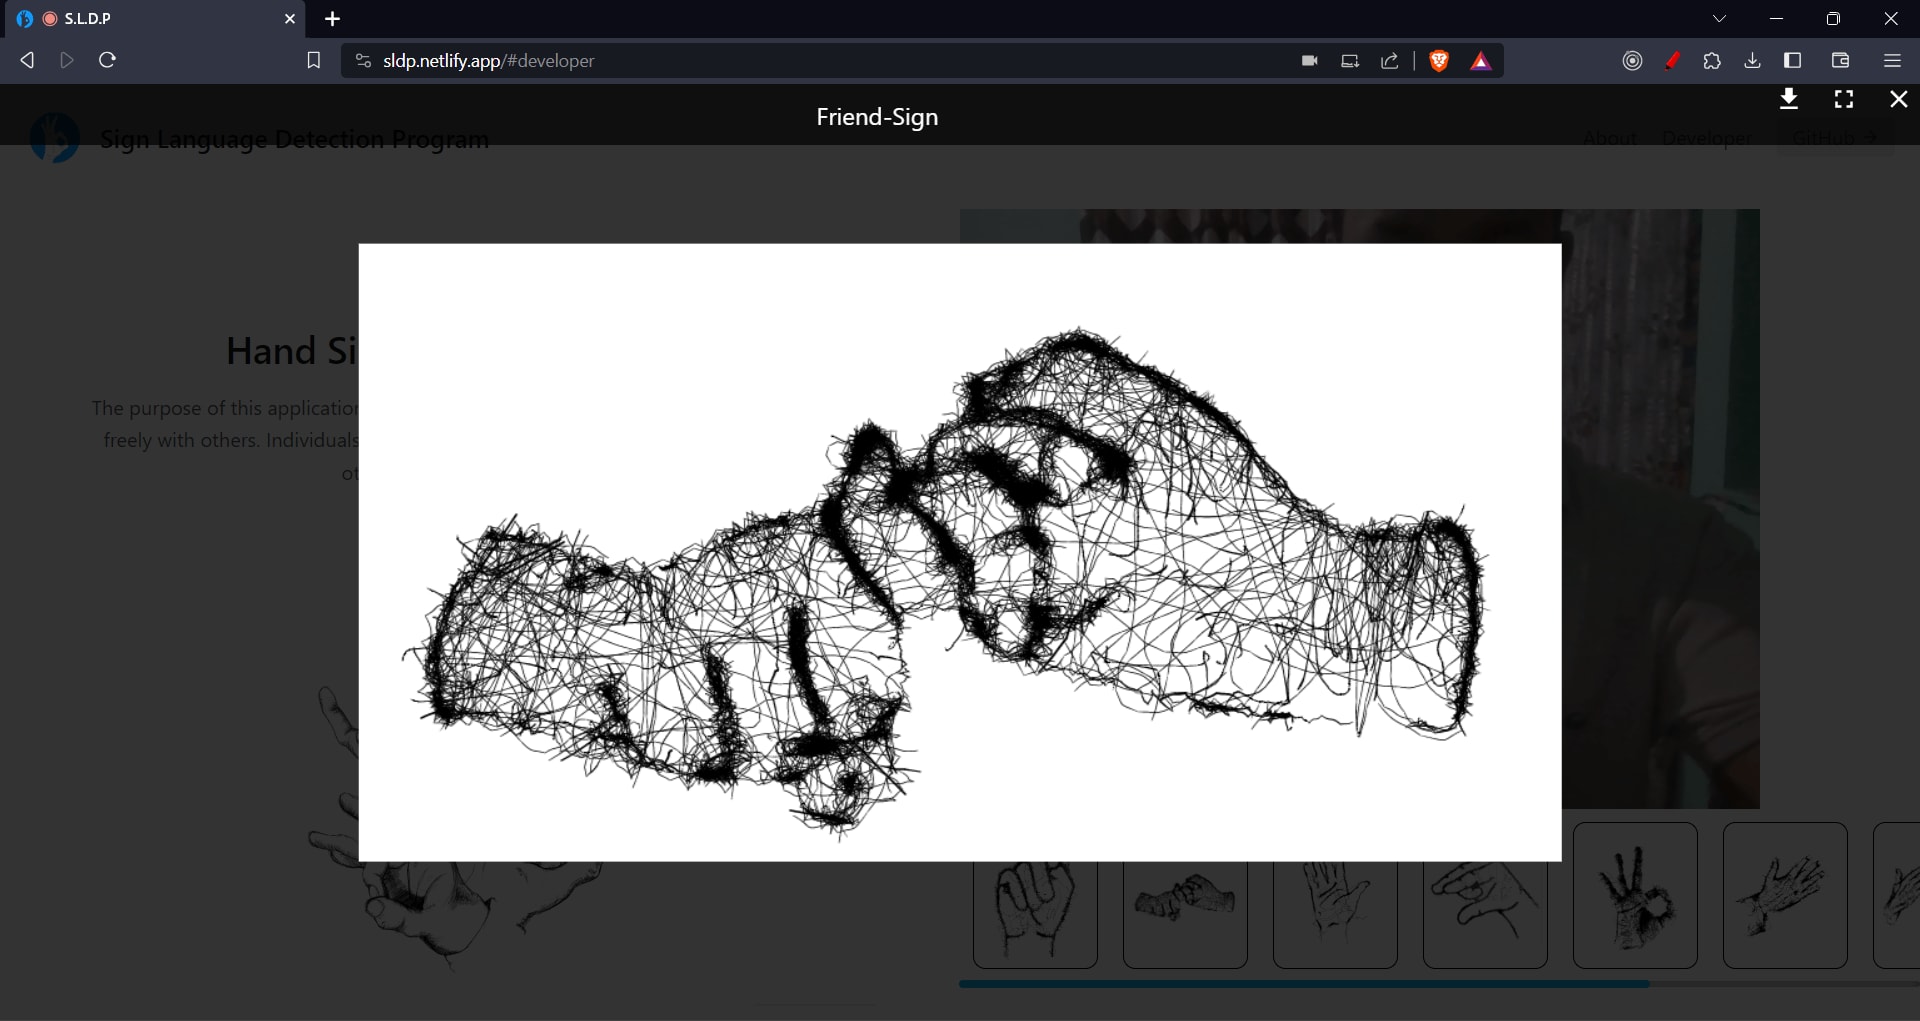This screenshot has width=1920, height=1021.
Task: Click the Sign Language Detection Program logo
Action: tap(54, 138)
